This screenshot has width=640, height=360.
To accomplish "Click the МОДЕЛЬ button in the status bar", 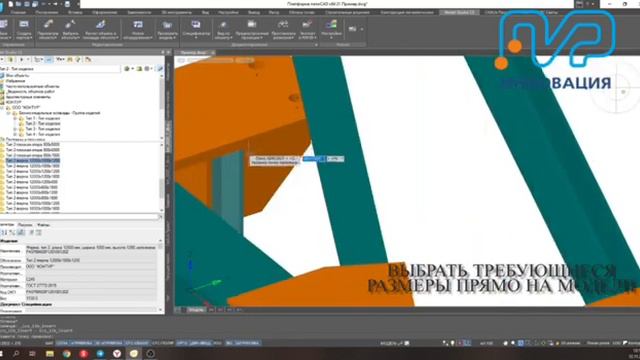I will click(x=391, y=343).
